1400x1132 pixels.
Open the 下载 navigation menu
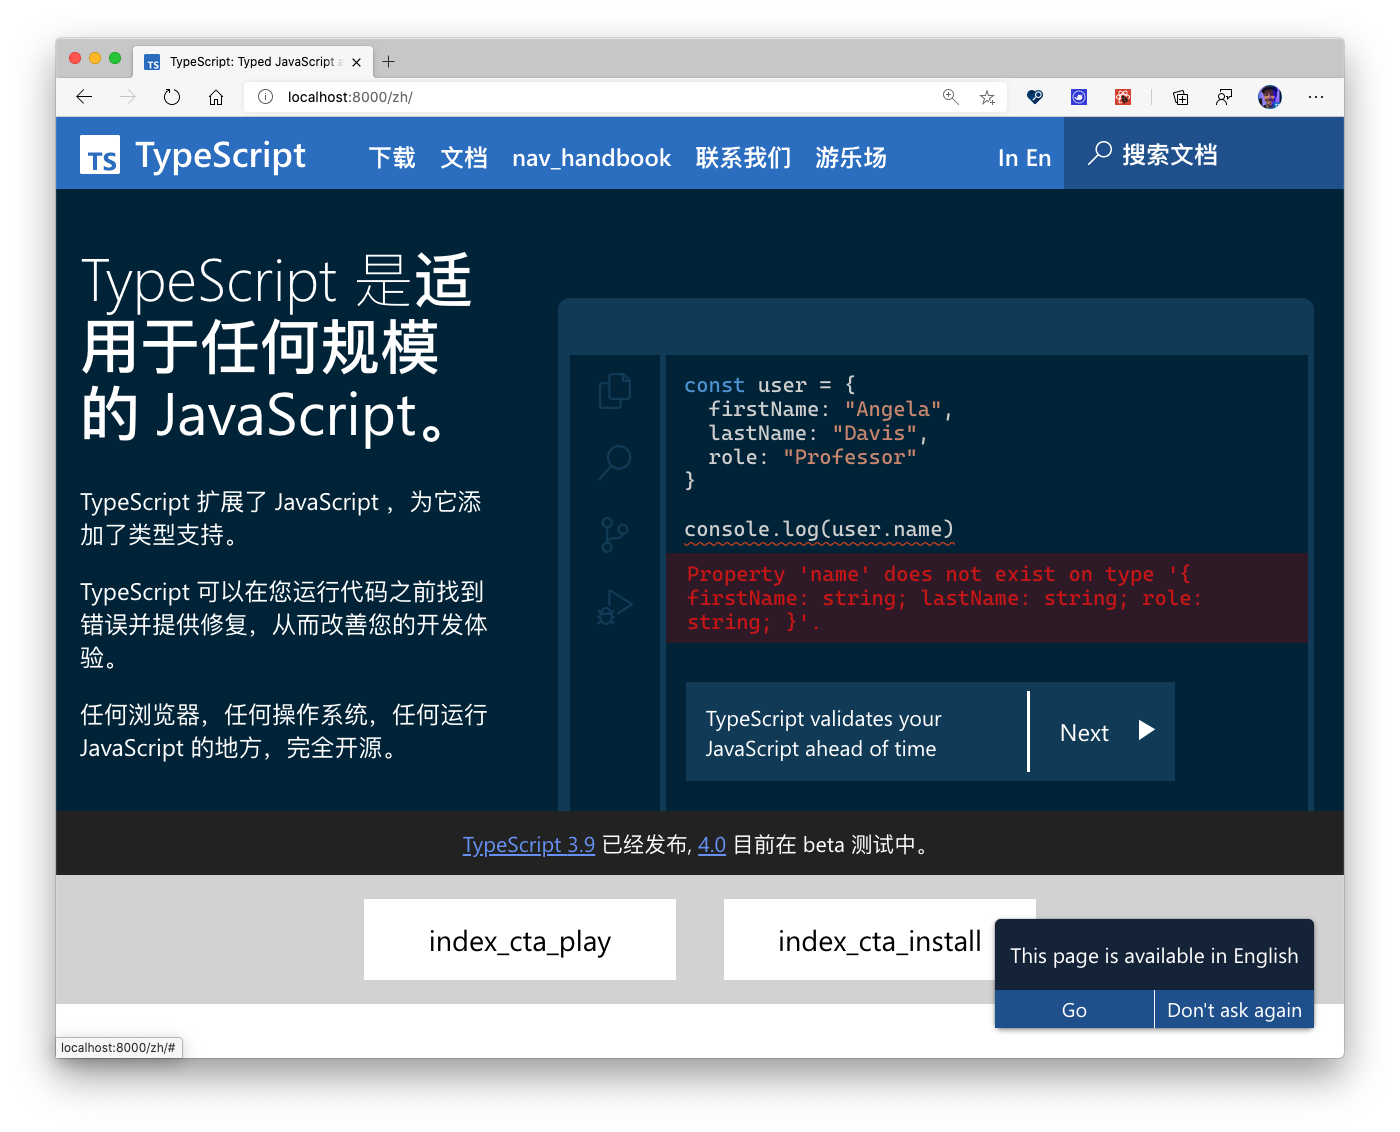[391, 157]
